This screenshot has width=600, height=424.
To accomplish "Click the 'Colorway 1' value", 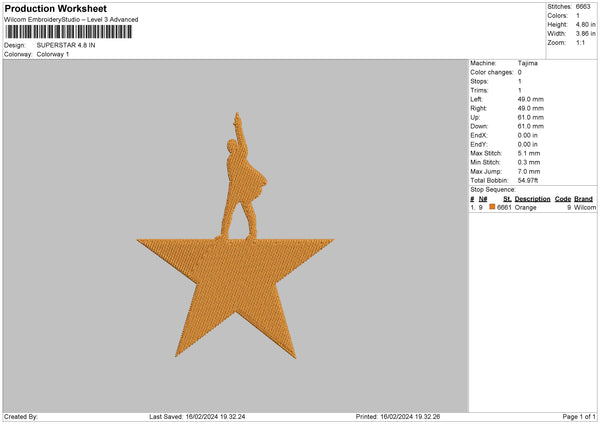I will pyautogui.click(x=53, y=54).
